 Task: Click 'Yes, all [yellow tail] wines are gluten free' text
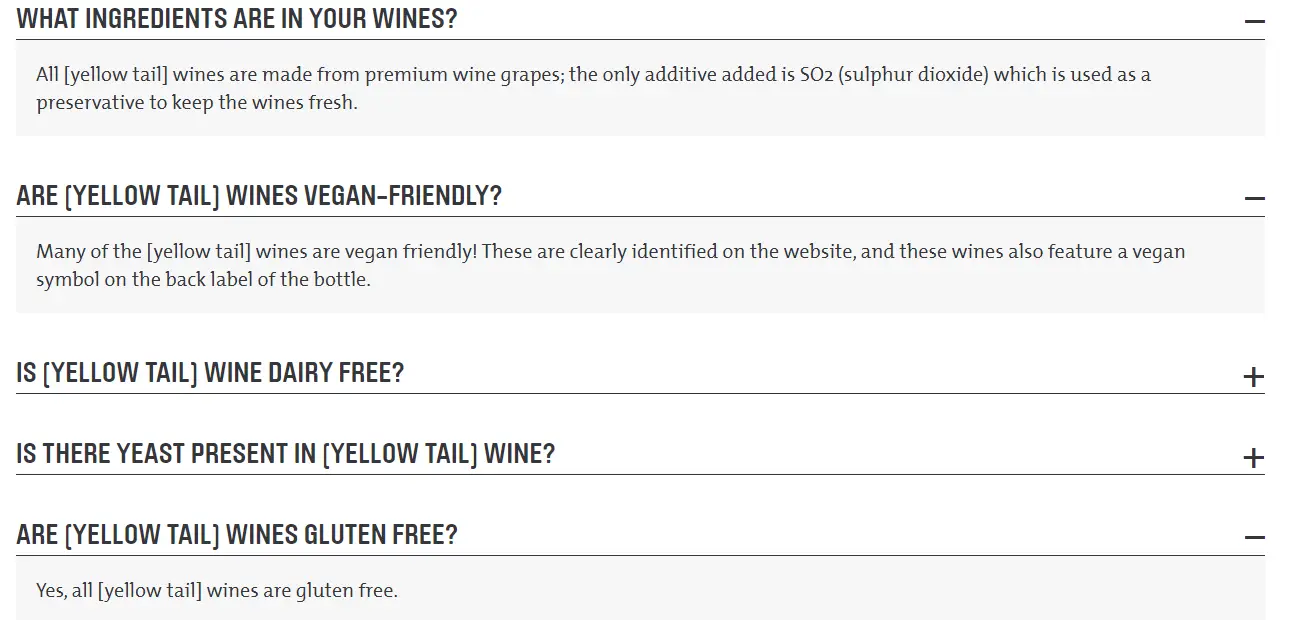(x=217, y=590)
